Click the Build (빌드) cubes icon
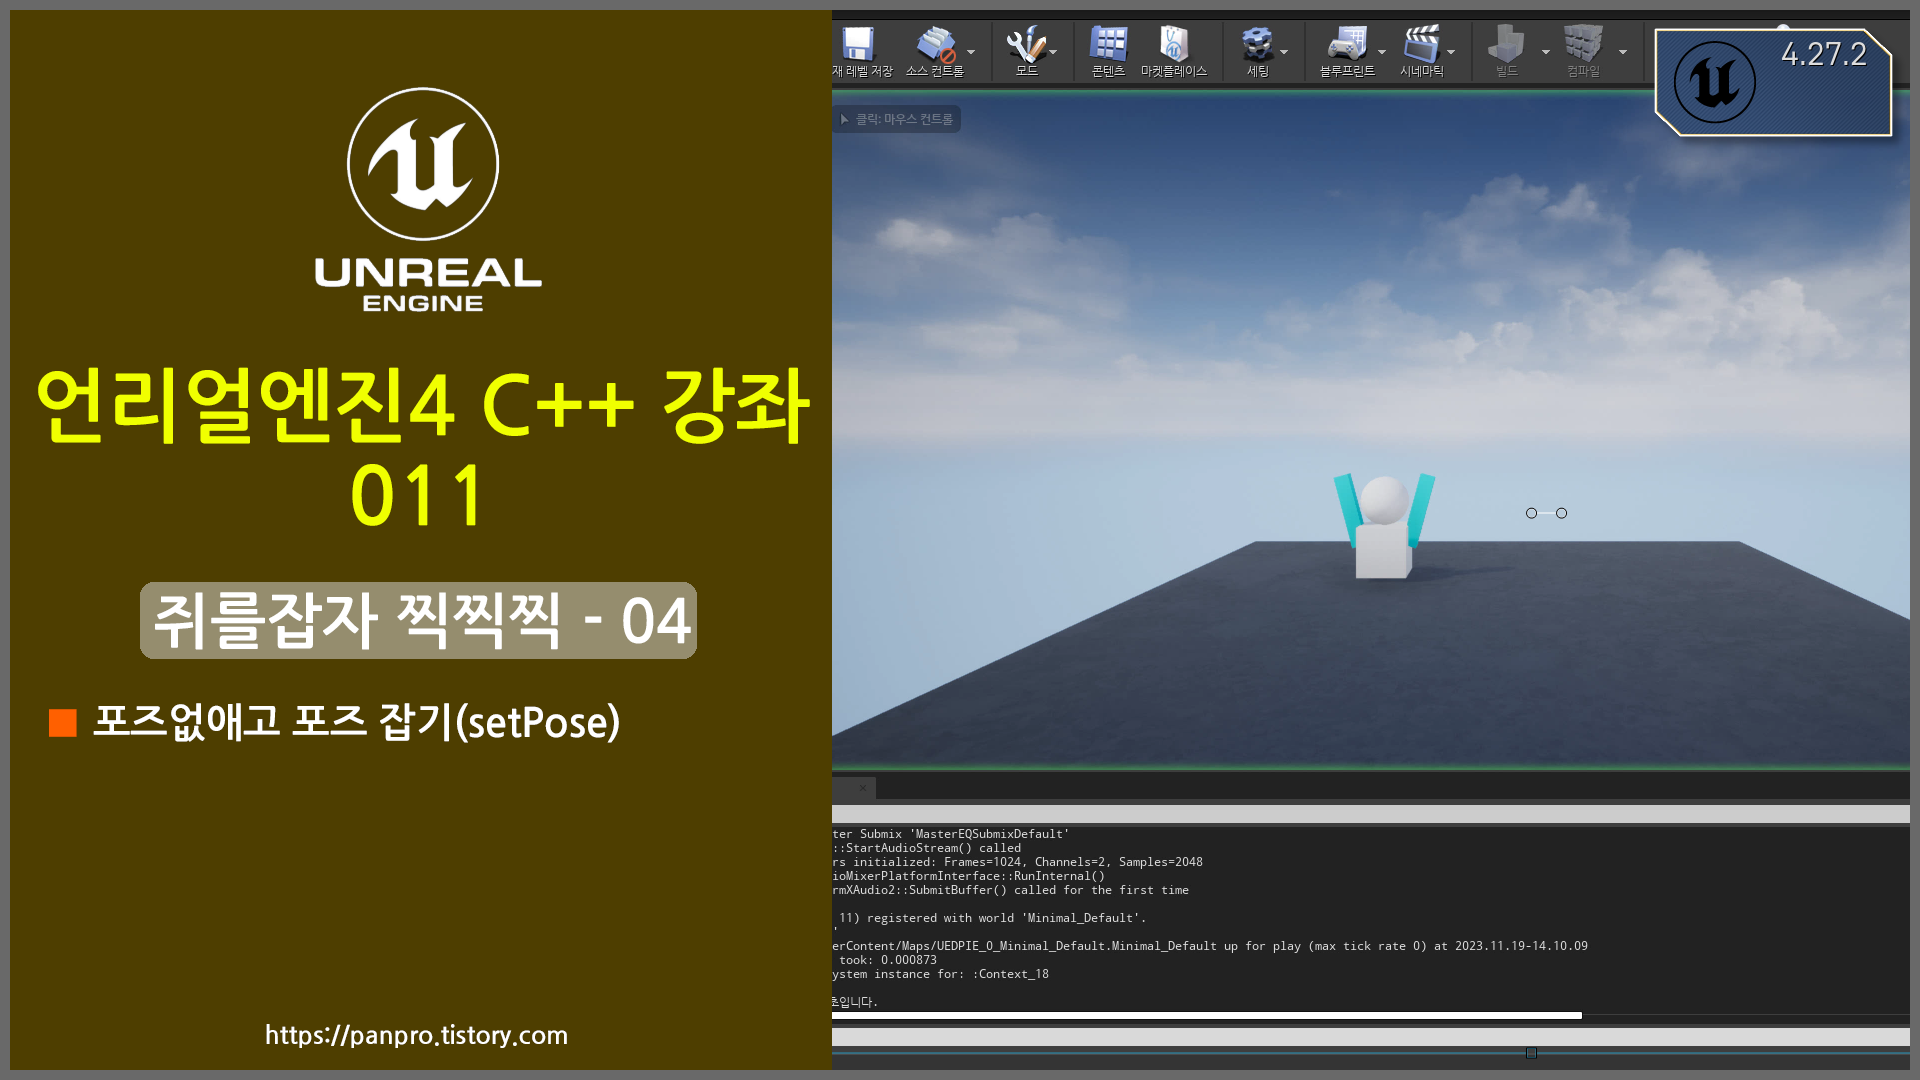This screenshot has height=1080, width=1920. pyautogui.click(x=1506, y=45)
